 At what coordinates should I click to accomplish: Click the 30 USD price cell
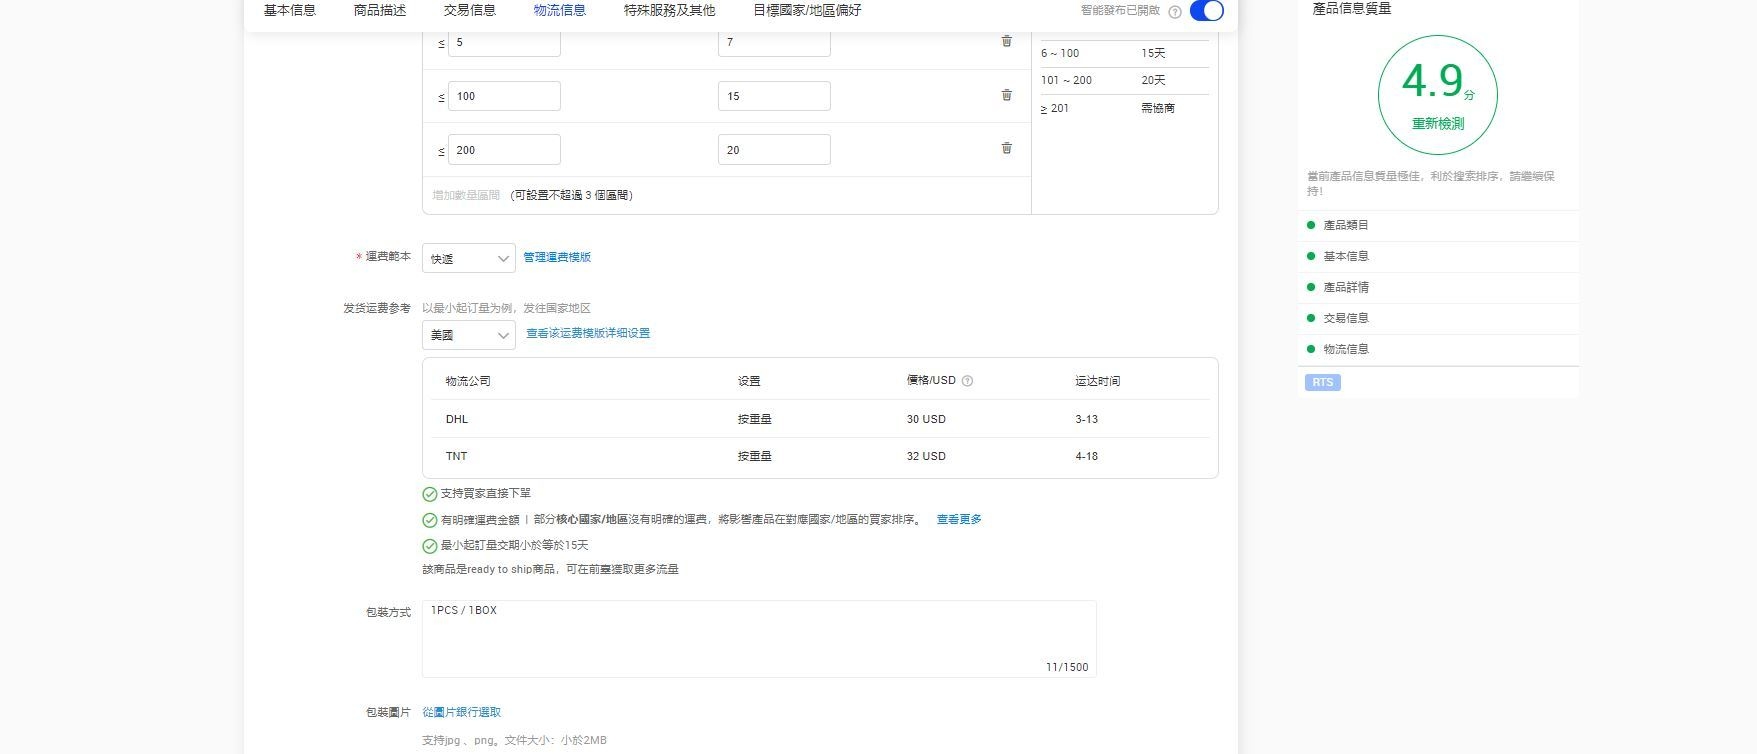point(926,419)
